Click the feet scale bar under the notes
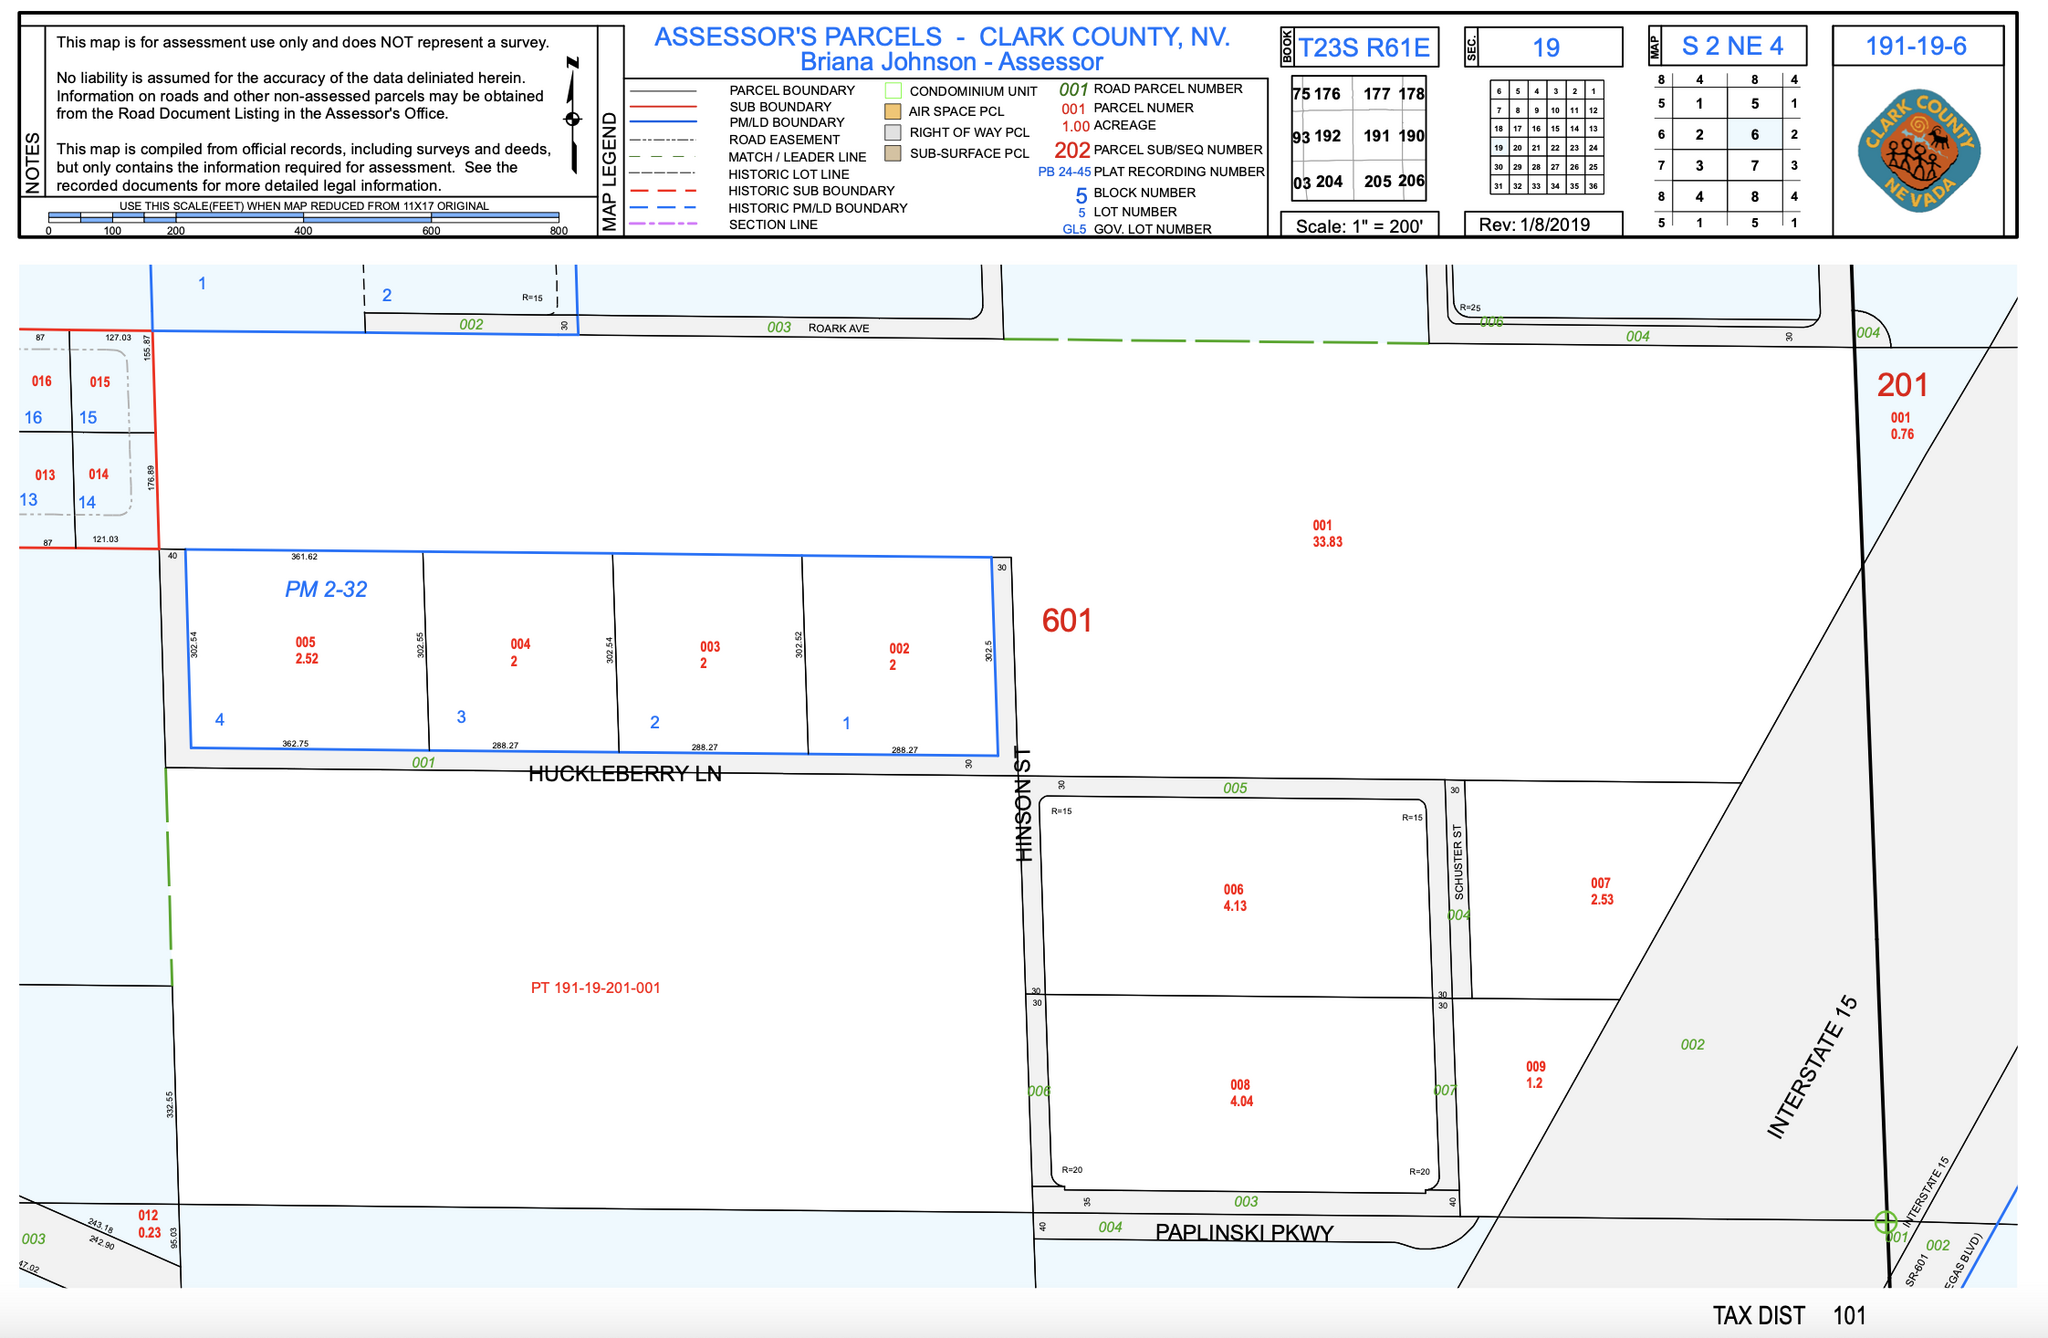This screenshot has height=1338, width=2048. tap(304, 217)
